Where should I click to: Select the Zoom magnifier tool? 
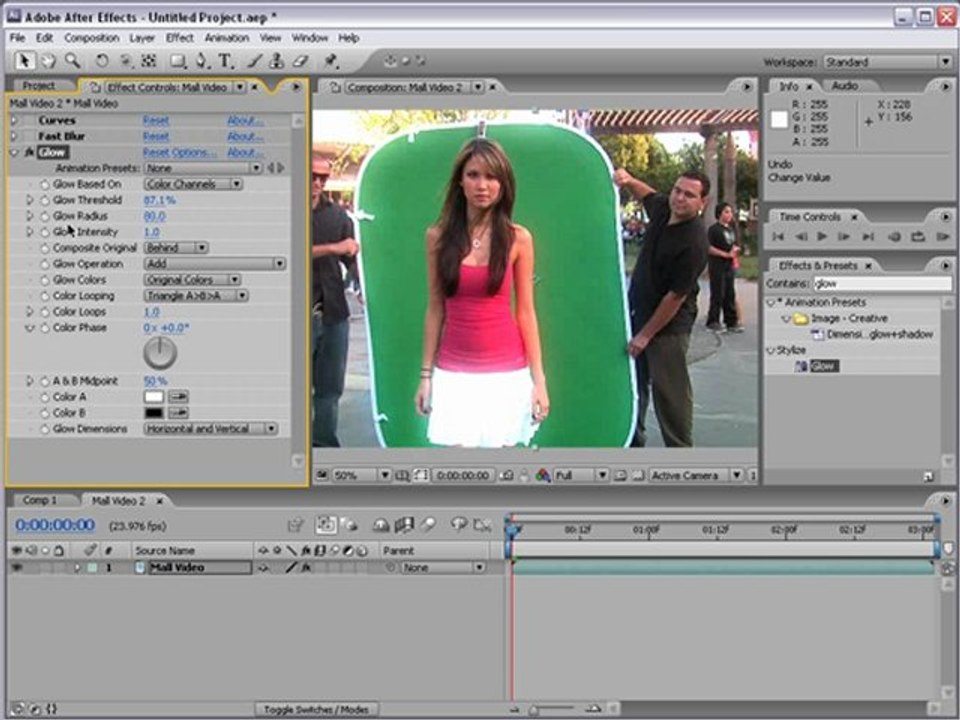coord(72,61)
